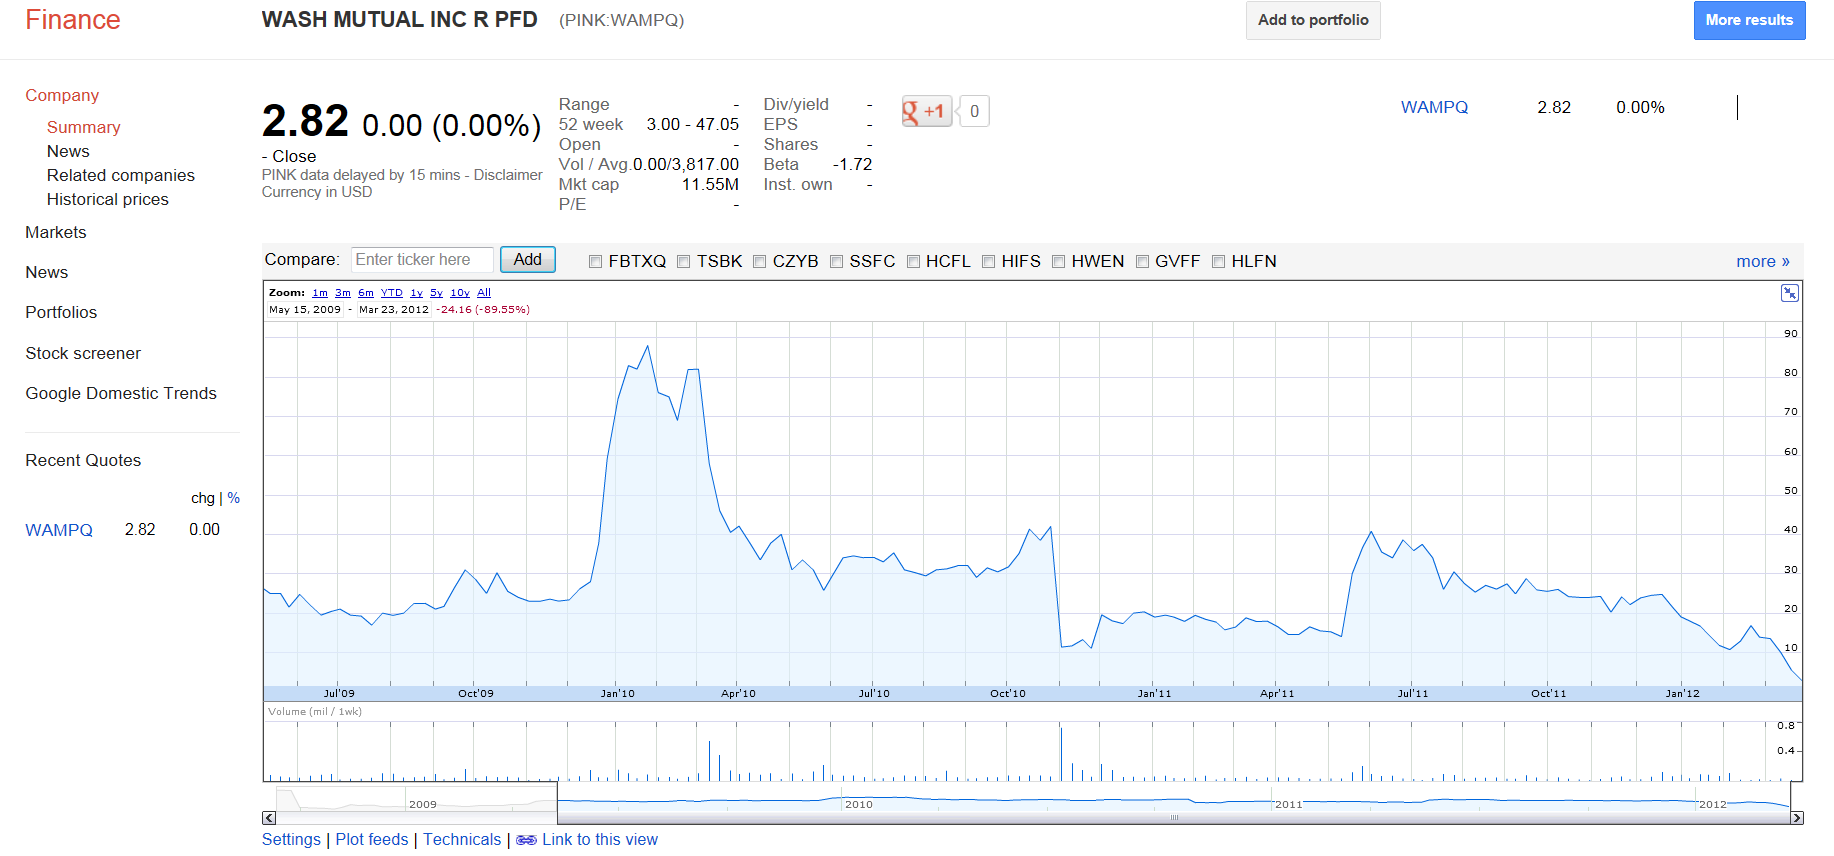Viewport: 1834px width, 856px height.
Task: Open Technicals link
Action: [462, 840]
